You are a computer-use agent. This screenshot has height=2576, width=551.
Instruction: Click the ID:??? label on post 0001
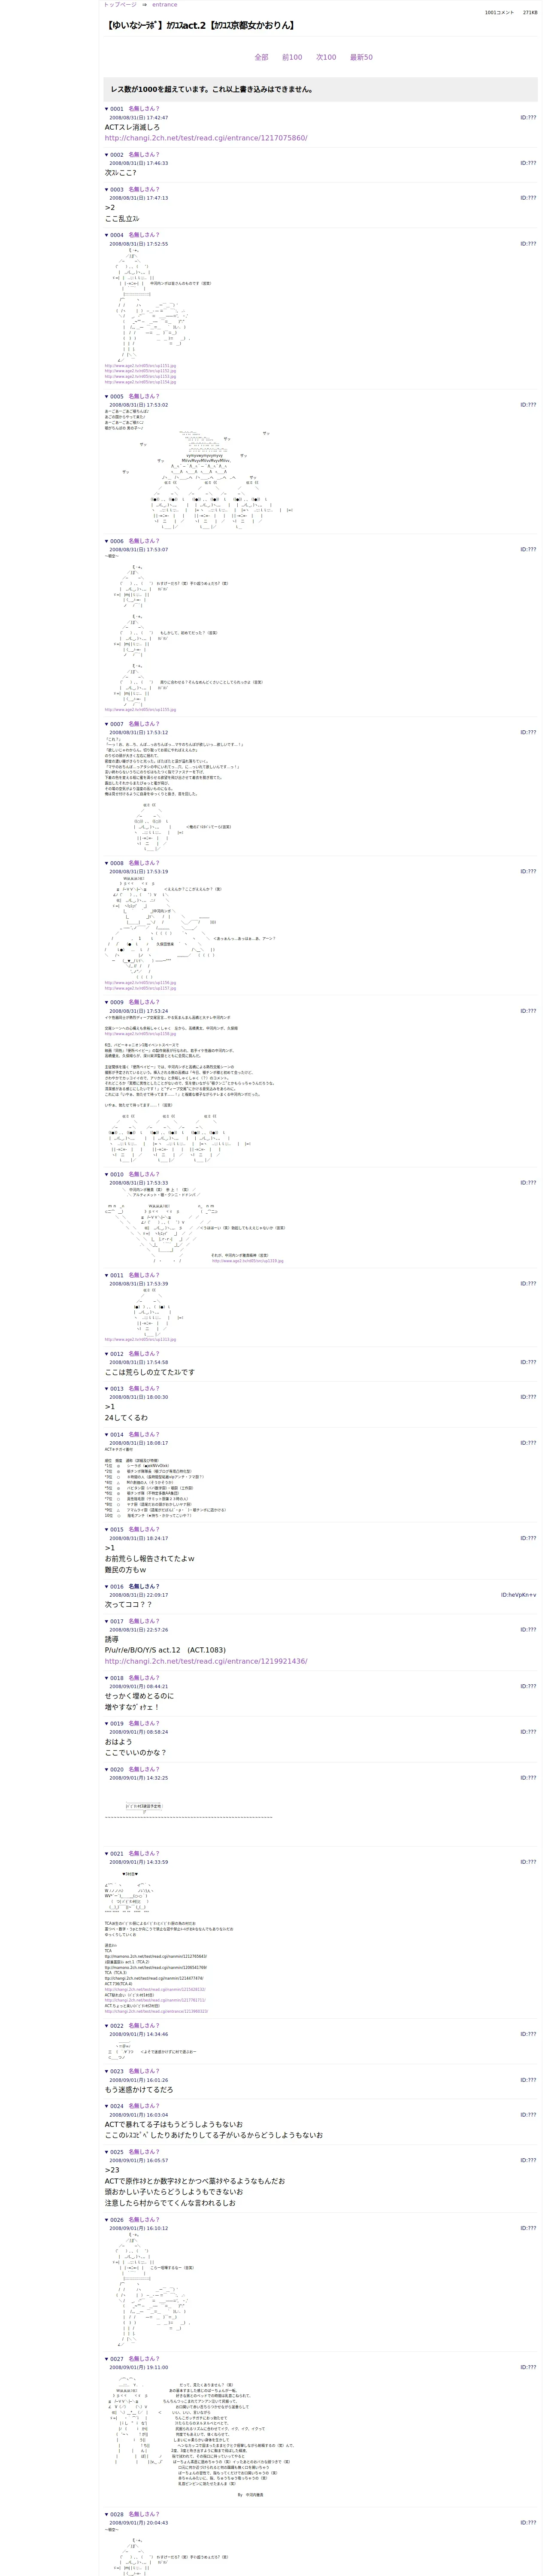point(528,118)
